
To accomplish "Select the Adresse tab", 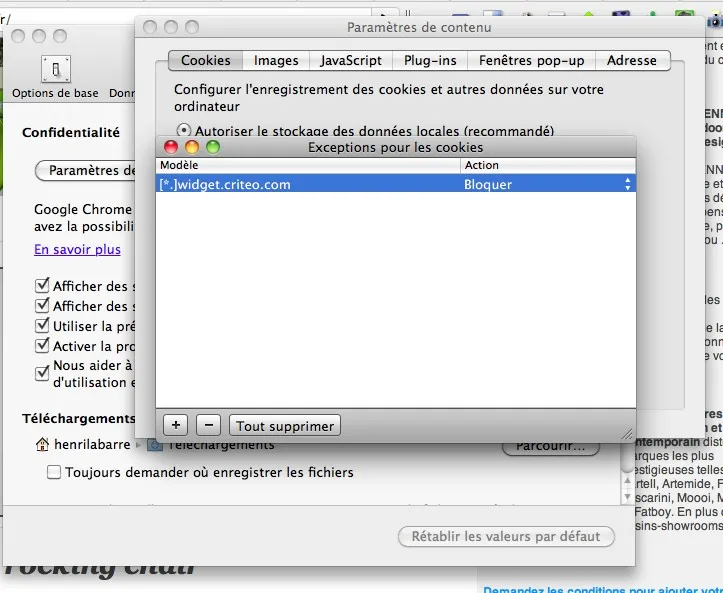I will coord(632,60).
